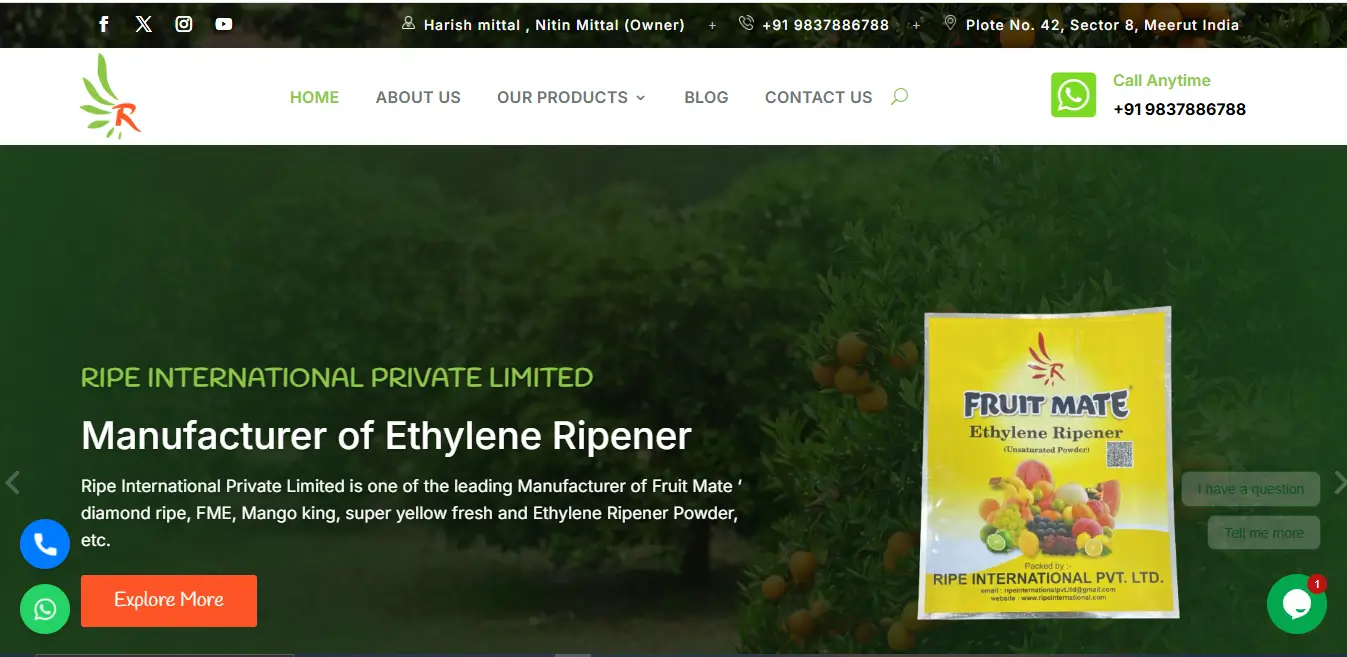Click the Ripe International logo

[110, 96]
